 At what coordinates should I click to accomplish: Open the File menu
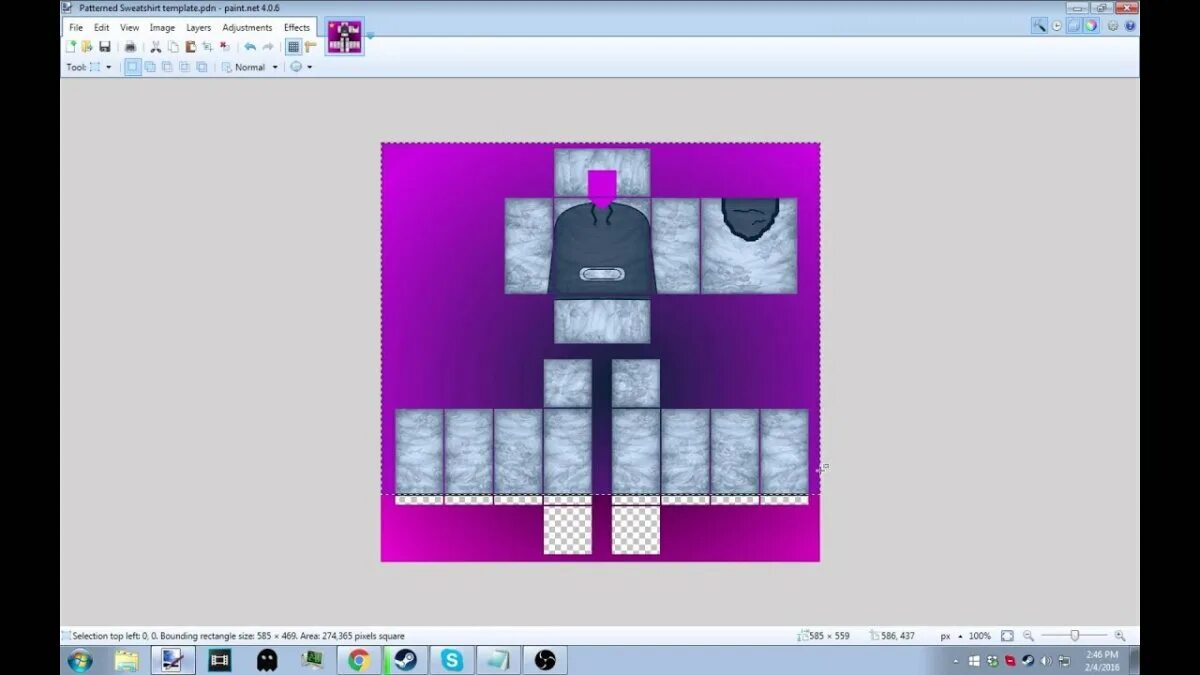[x=76, y=27]
